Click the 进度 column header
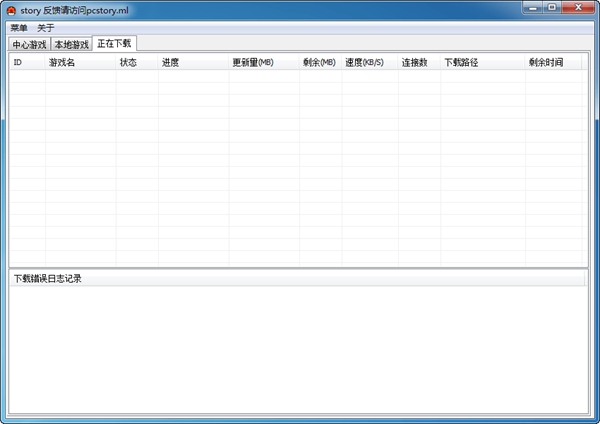The width and height of the screenshot is (600, 424). pos(193,62)
